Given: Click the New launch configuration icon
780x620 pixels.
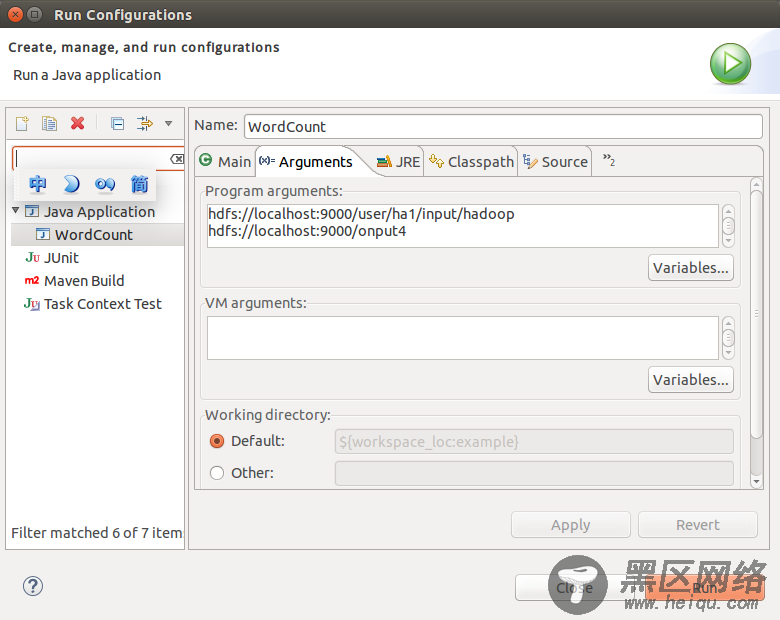Looking at the screenshot, I should pos(22,123).
